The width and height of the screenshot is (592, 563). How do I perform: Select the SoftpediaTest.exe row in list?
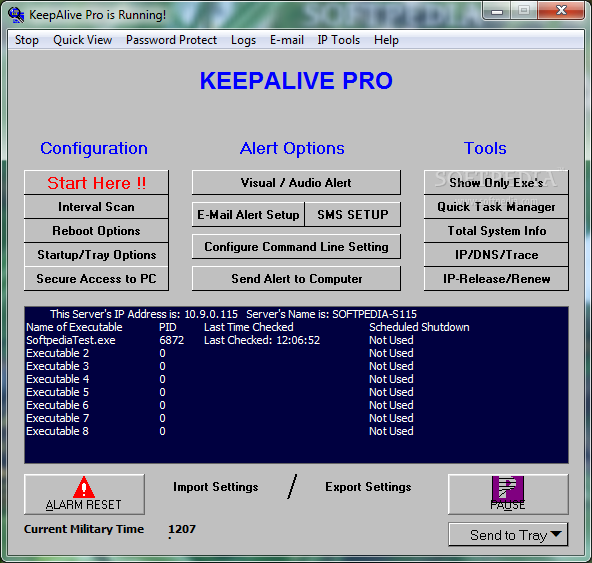[x=296, y=340]
